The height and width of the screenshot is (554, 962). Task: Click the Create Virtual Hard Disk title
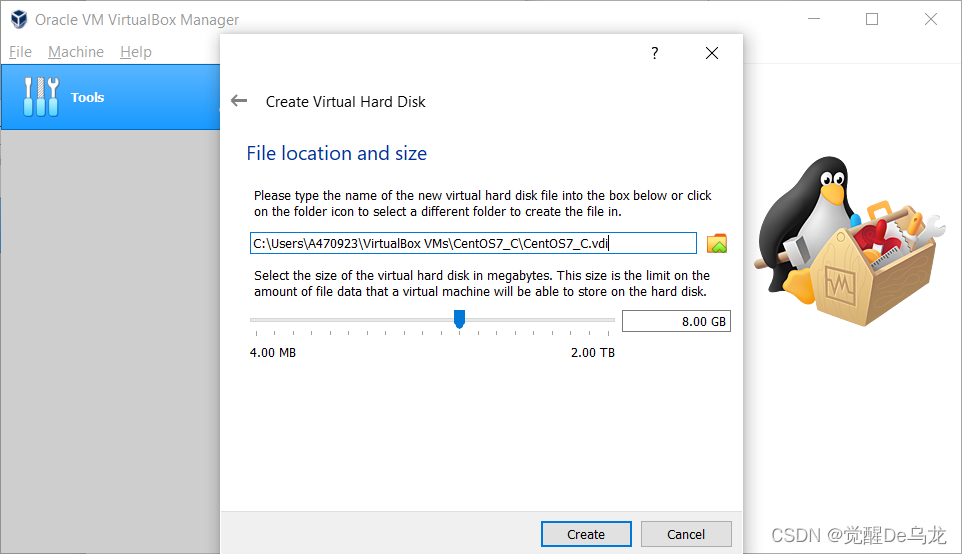(x=345, y=102)
